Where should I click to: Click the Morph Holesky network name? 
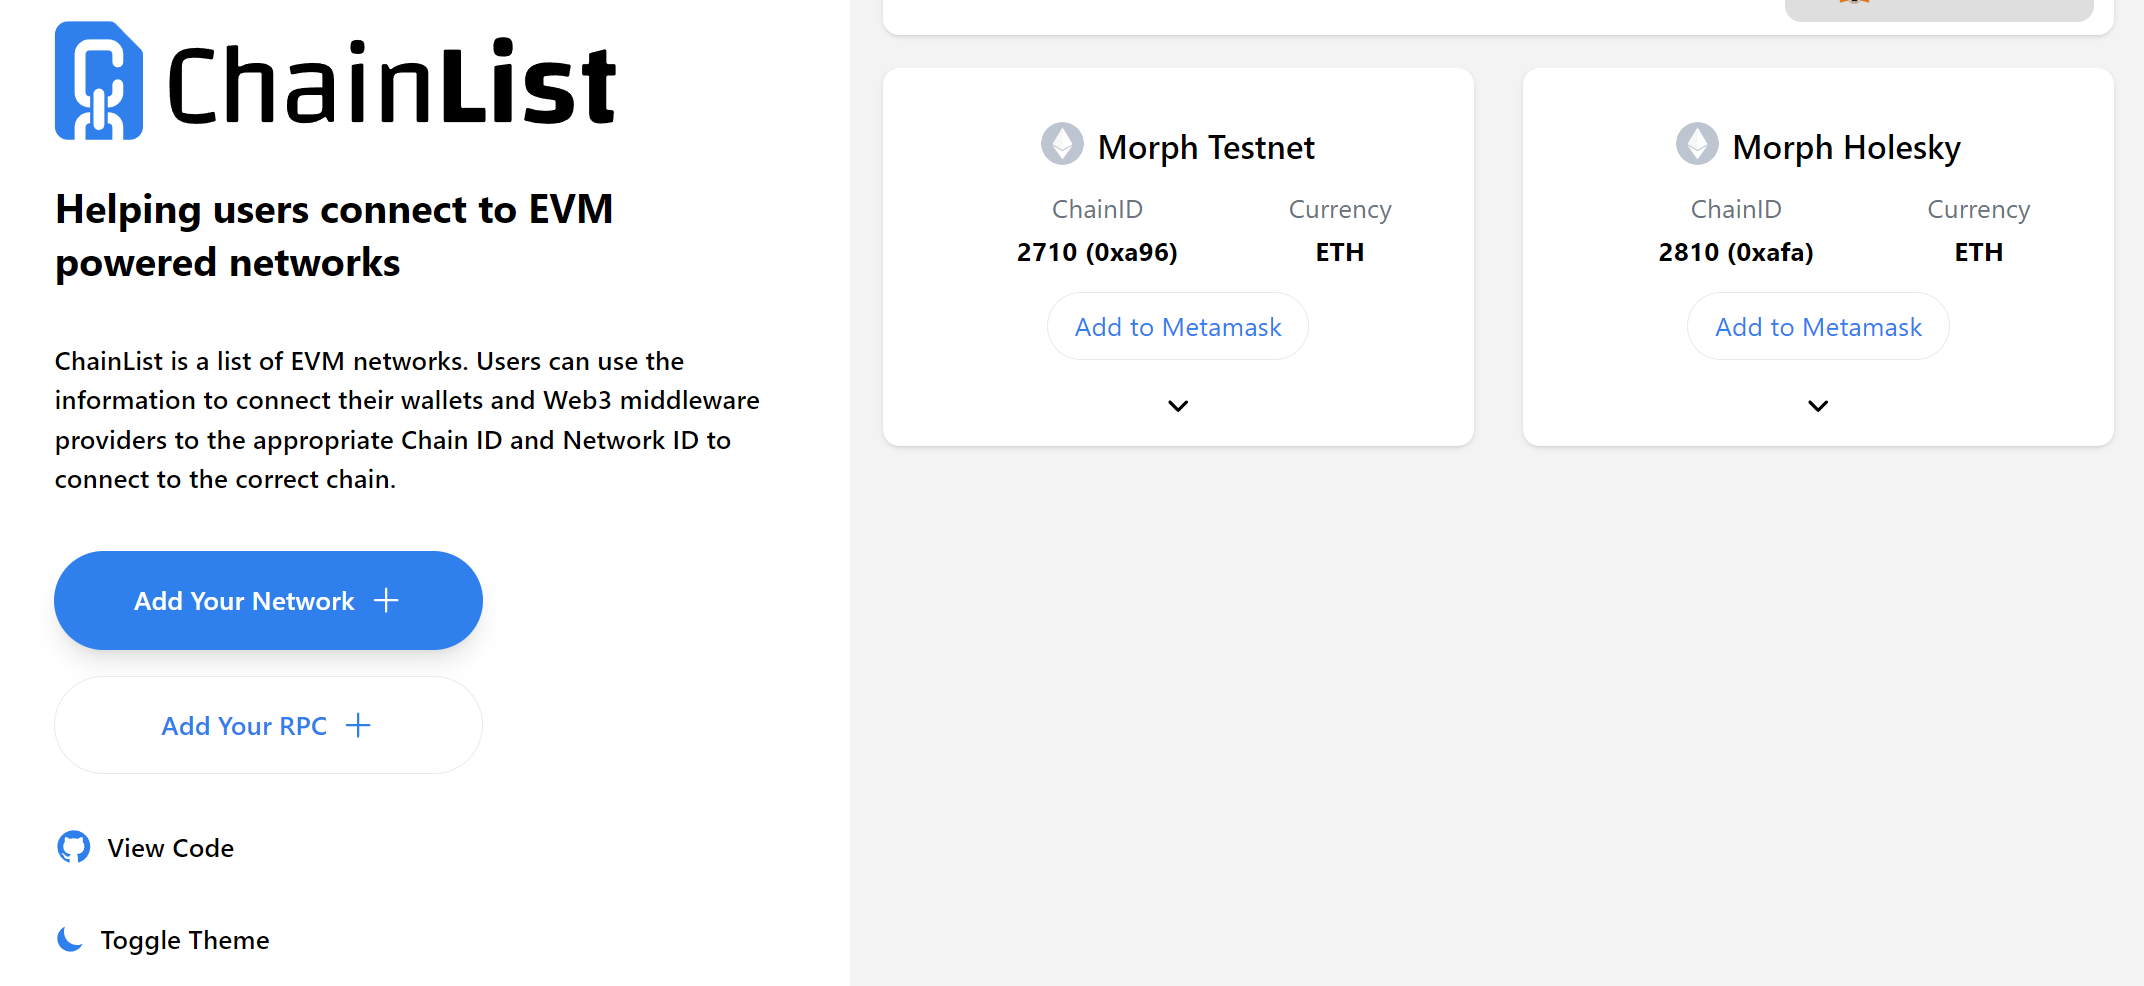[x=1846, y=148]
